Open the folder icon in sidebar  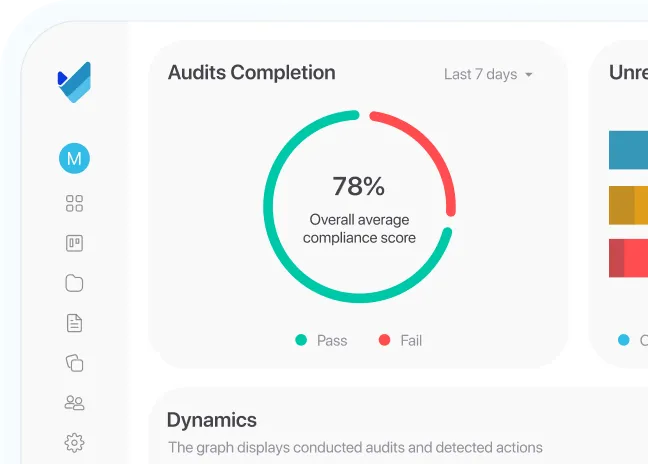click(x=74, y=283)
